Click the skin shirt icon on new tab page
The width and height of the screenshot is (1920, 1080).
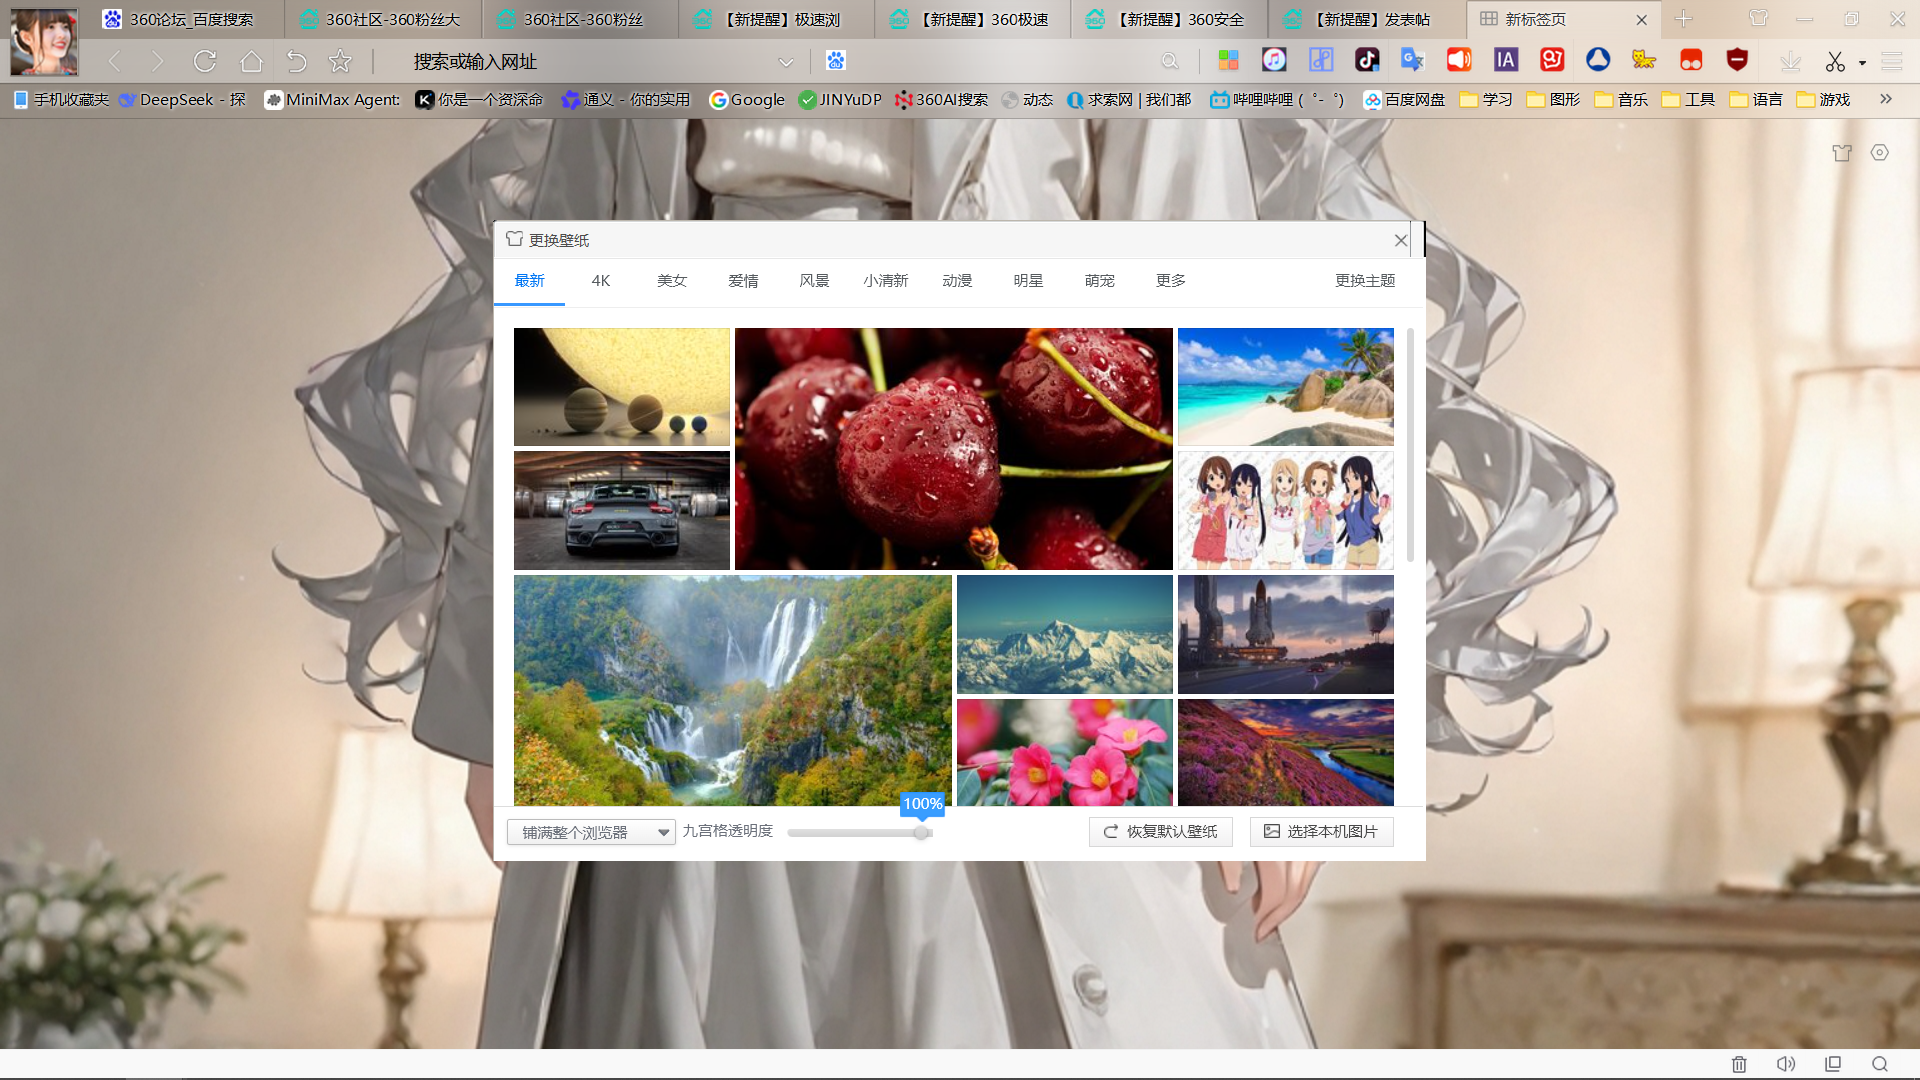click(x=1842, y=153)
